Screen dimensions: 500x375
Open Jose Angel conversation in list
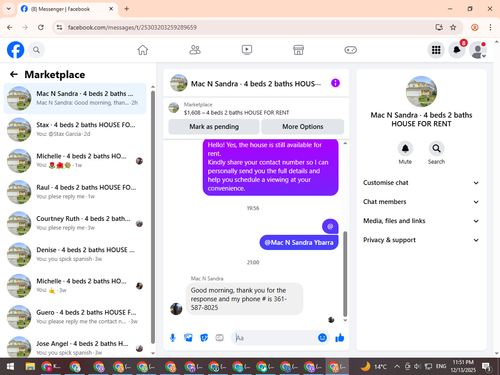[75, 347]
